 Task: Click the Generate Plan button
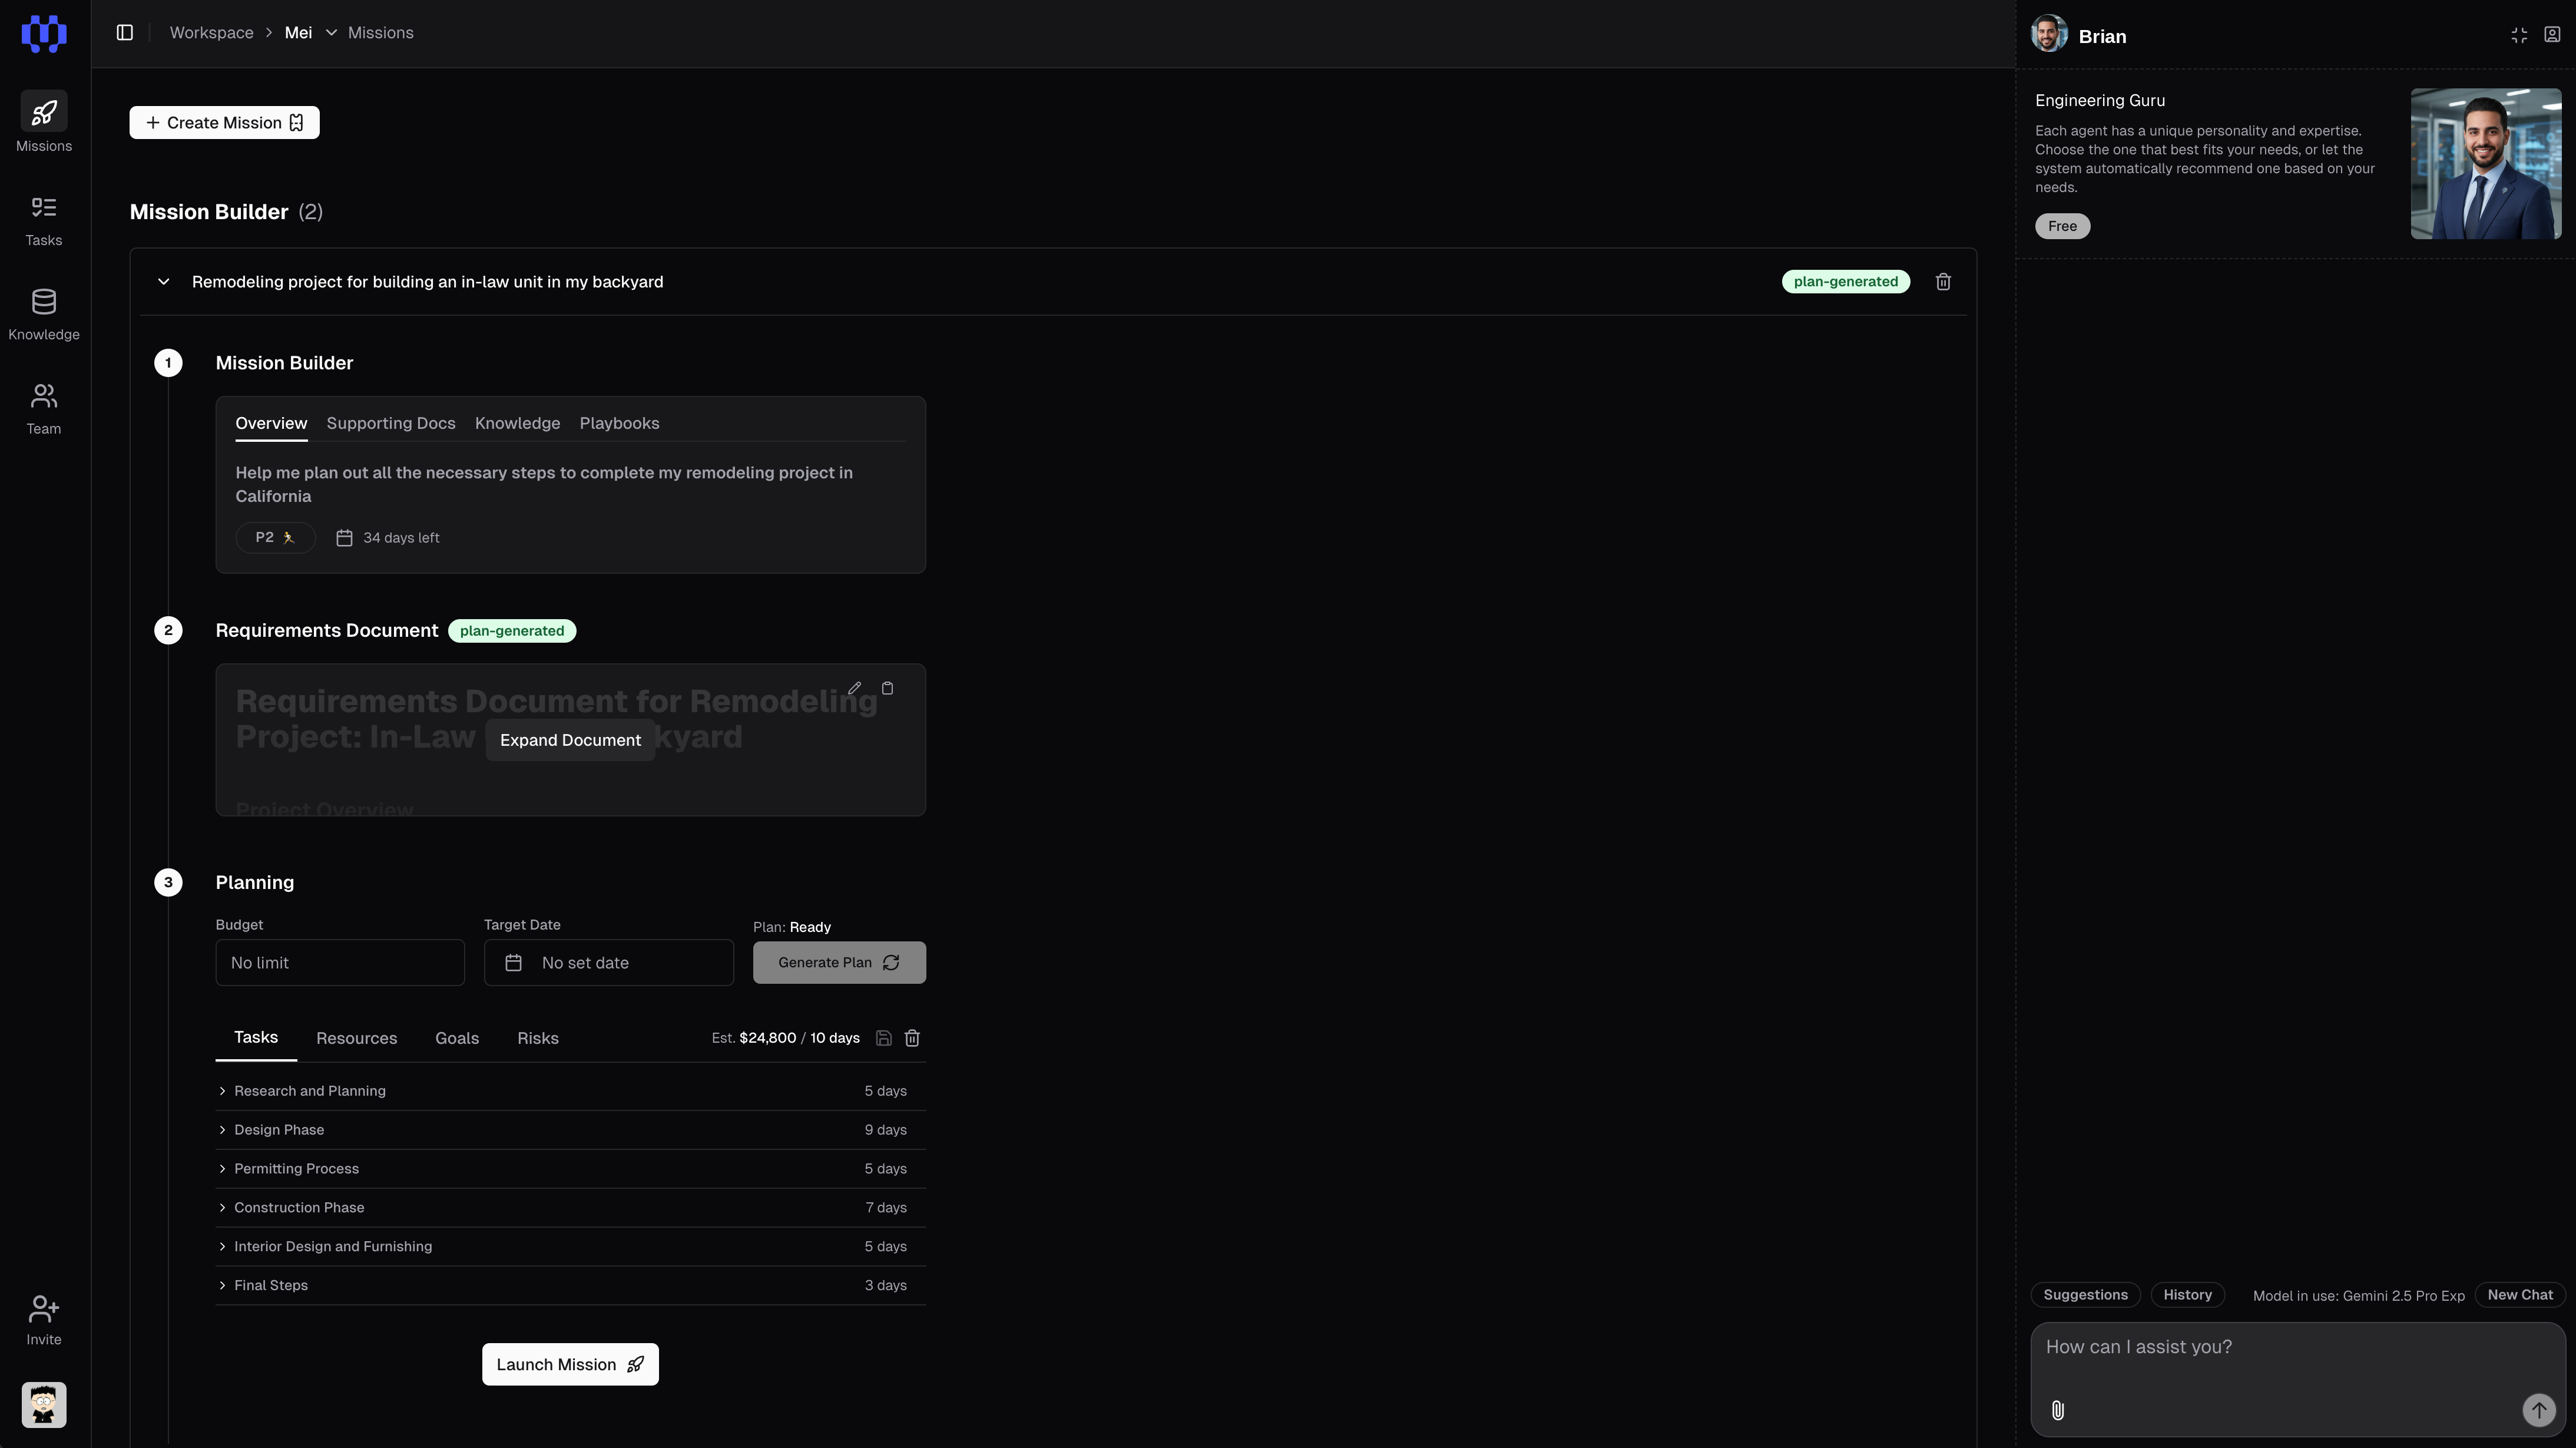click(839, 963)
